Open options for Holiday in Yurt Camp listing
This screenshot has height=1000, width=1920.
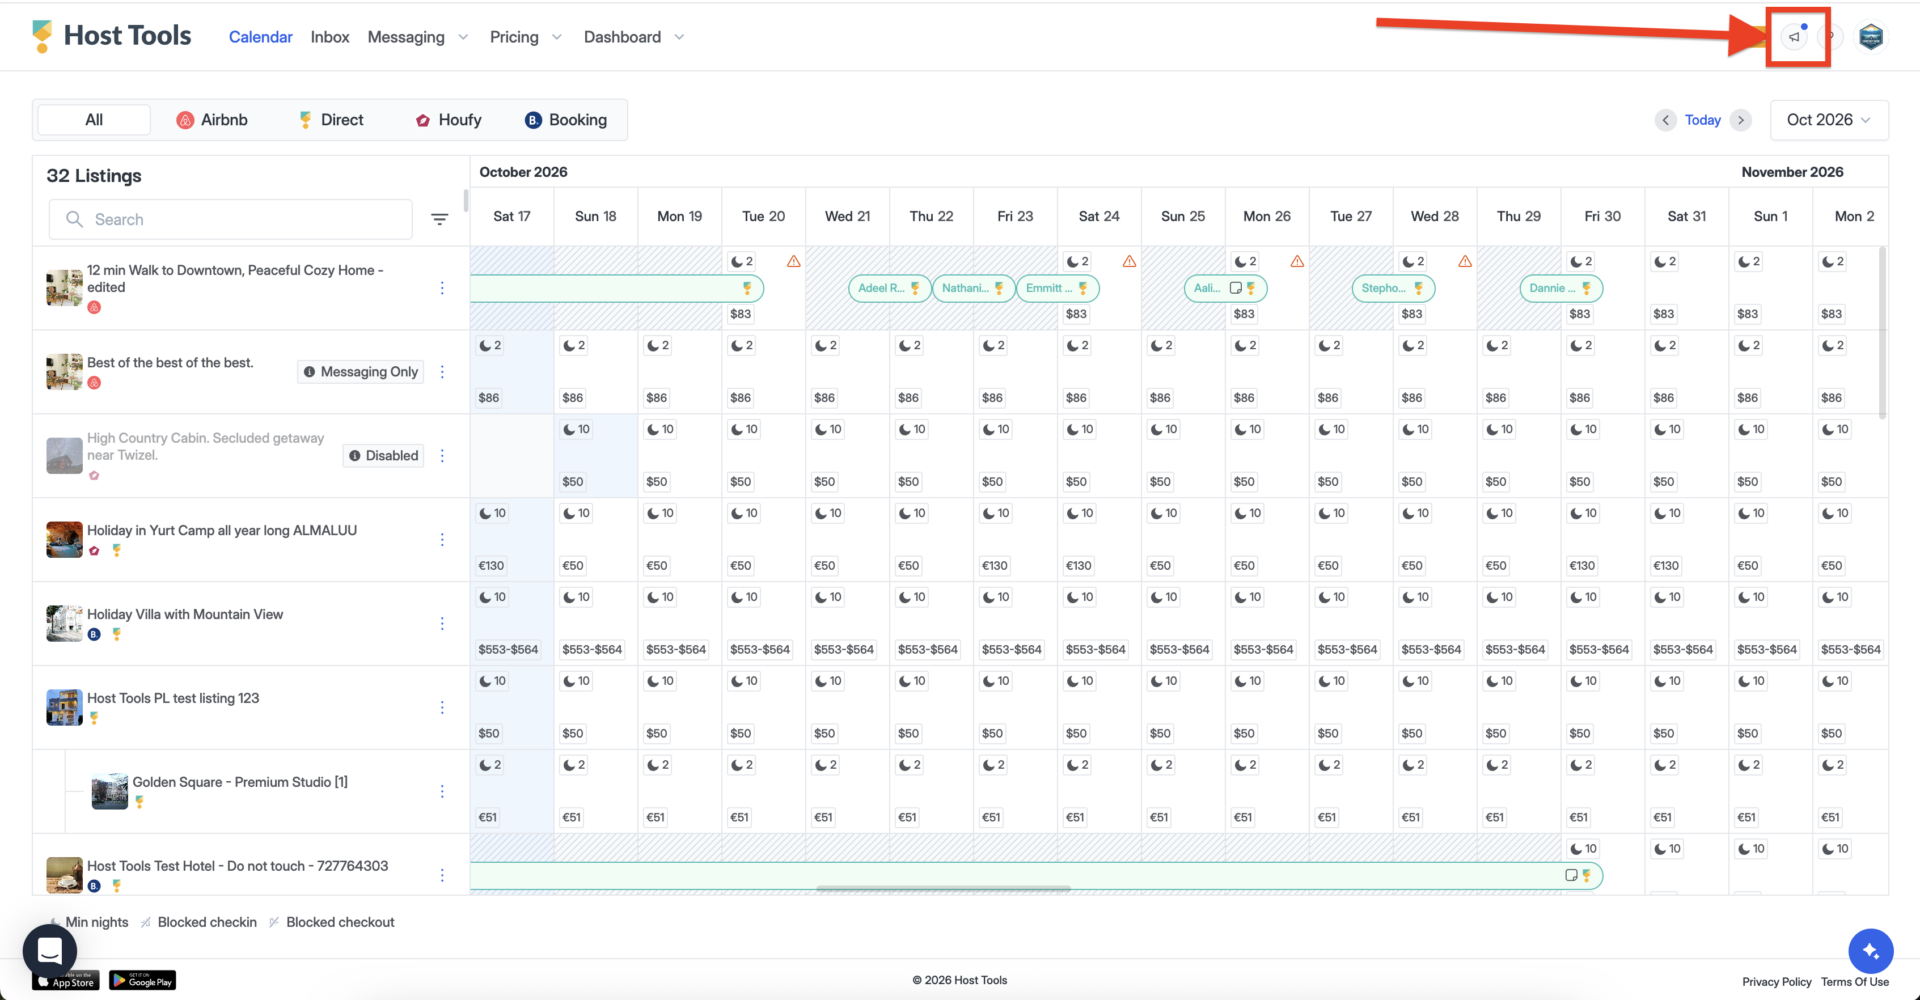coord(442,540)
